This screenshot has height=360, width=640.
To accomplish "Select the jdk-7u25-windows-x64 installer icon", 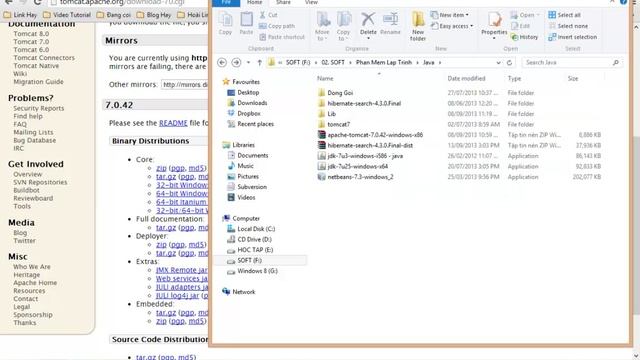I will pyautogui.click(x=322, y=166).
